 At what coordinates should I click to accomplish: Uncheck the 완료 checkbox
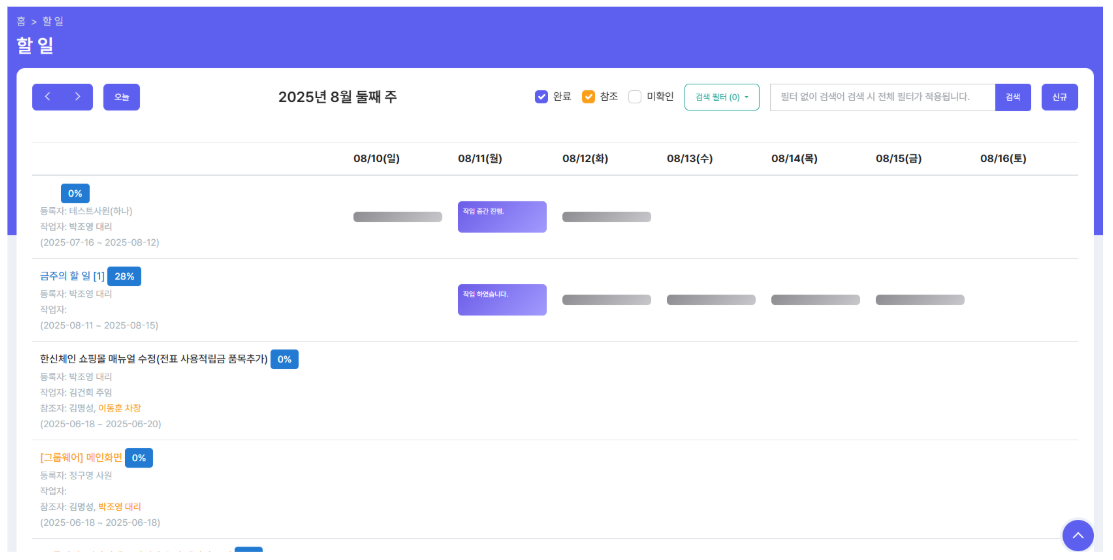[x=542, y=97]
